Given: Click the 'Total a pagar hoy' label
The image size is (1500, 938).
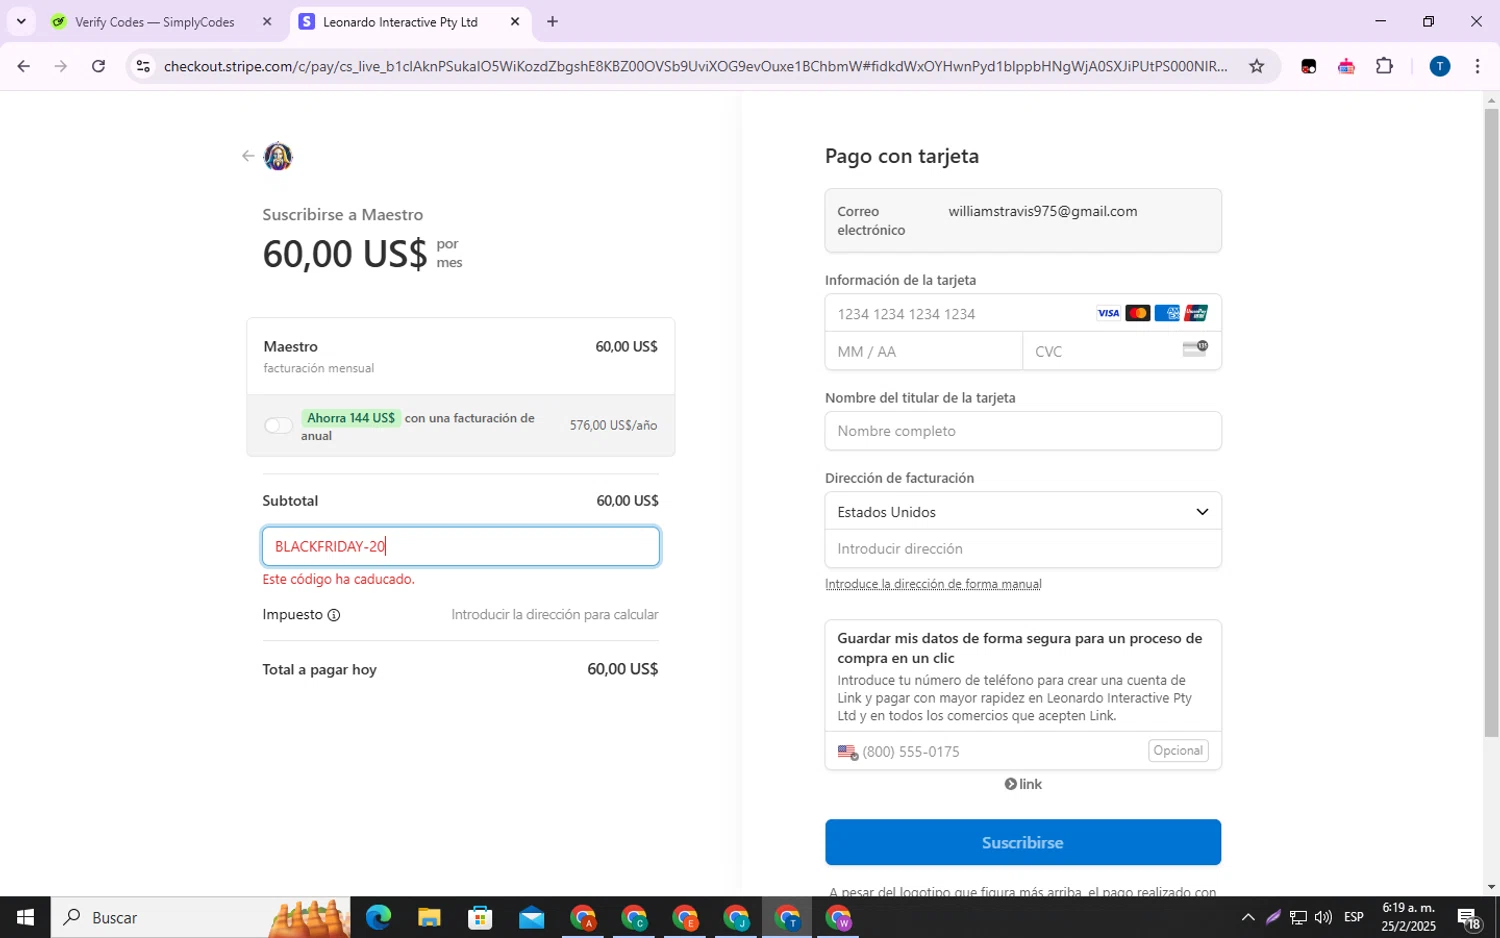Looking at the screenshot, I should (319, 670).
